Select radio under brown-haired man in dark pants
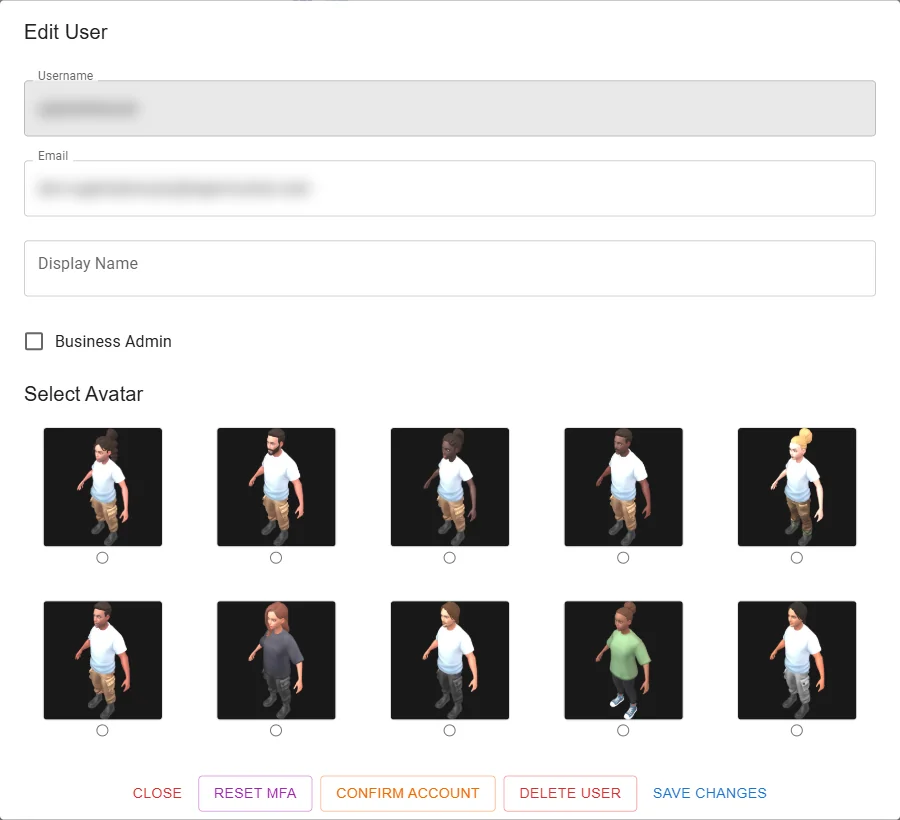 449,730
